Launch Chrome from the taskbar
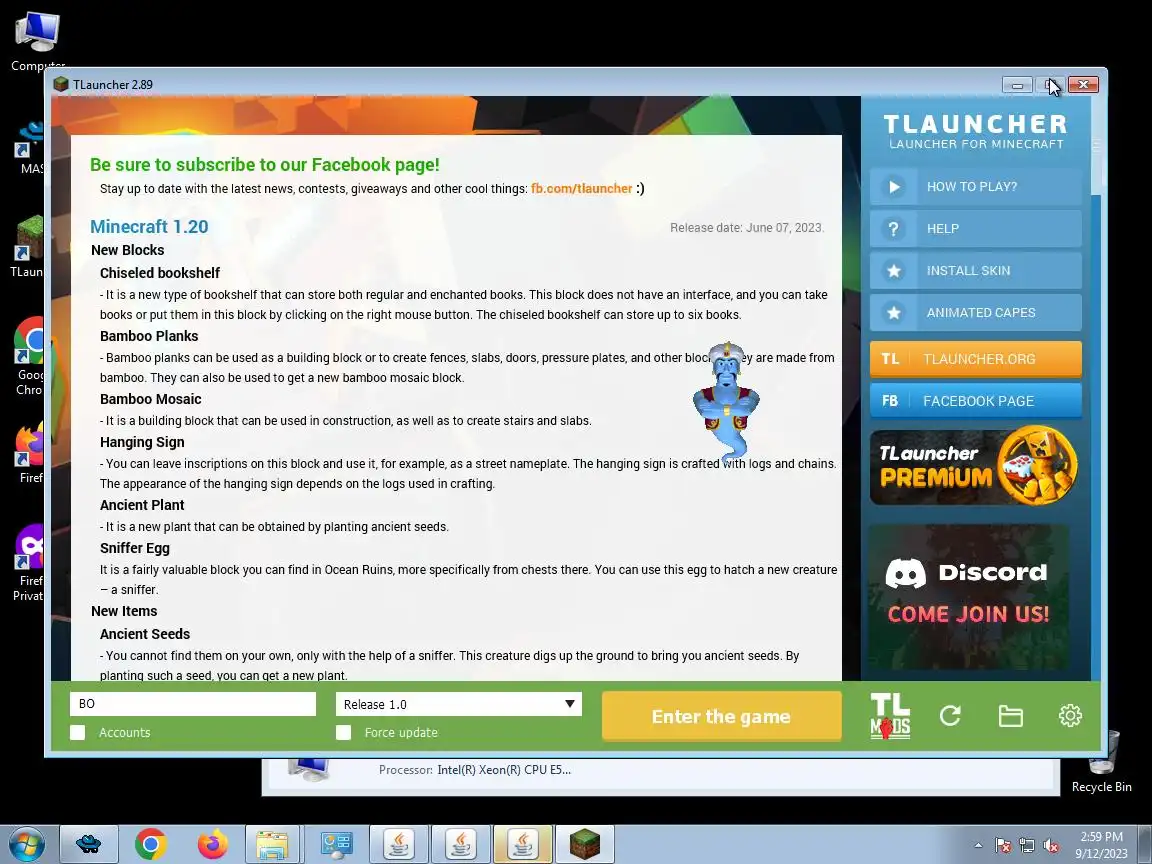 (151, 844)
